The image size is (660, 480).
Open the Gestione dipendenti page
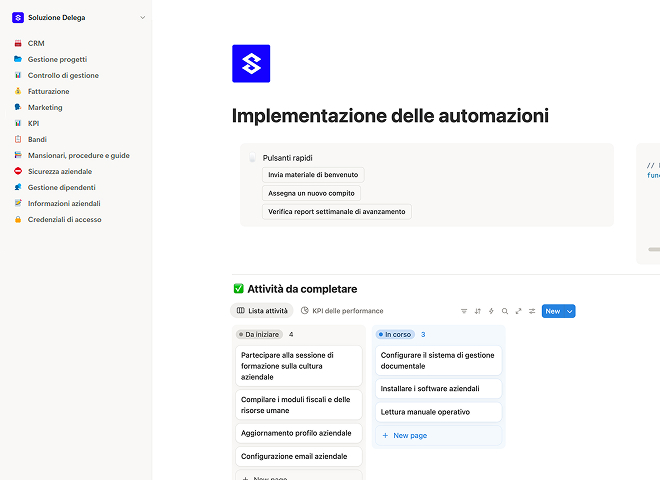click(x=61, y=187)
